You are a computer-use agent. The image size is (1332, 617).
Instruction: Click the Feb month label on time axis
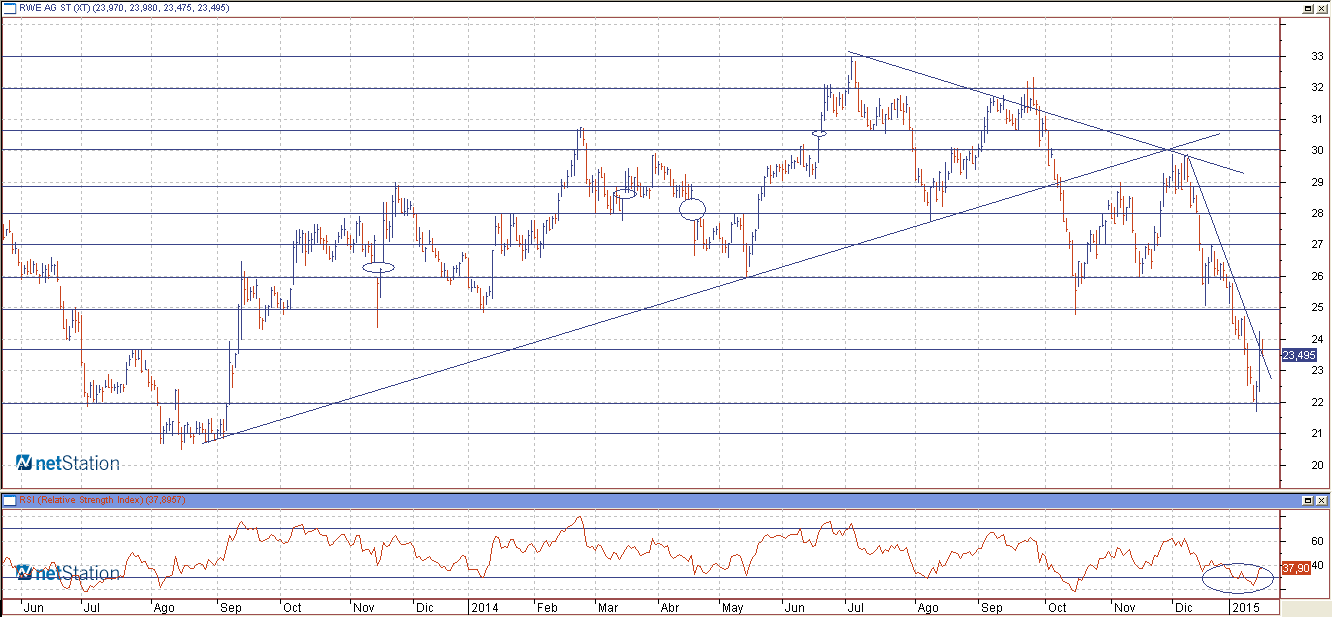548,608
